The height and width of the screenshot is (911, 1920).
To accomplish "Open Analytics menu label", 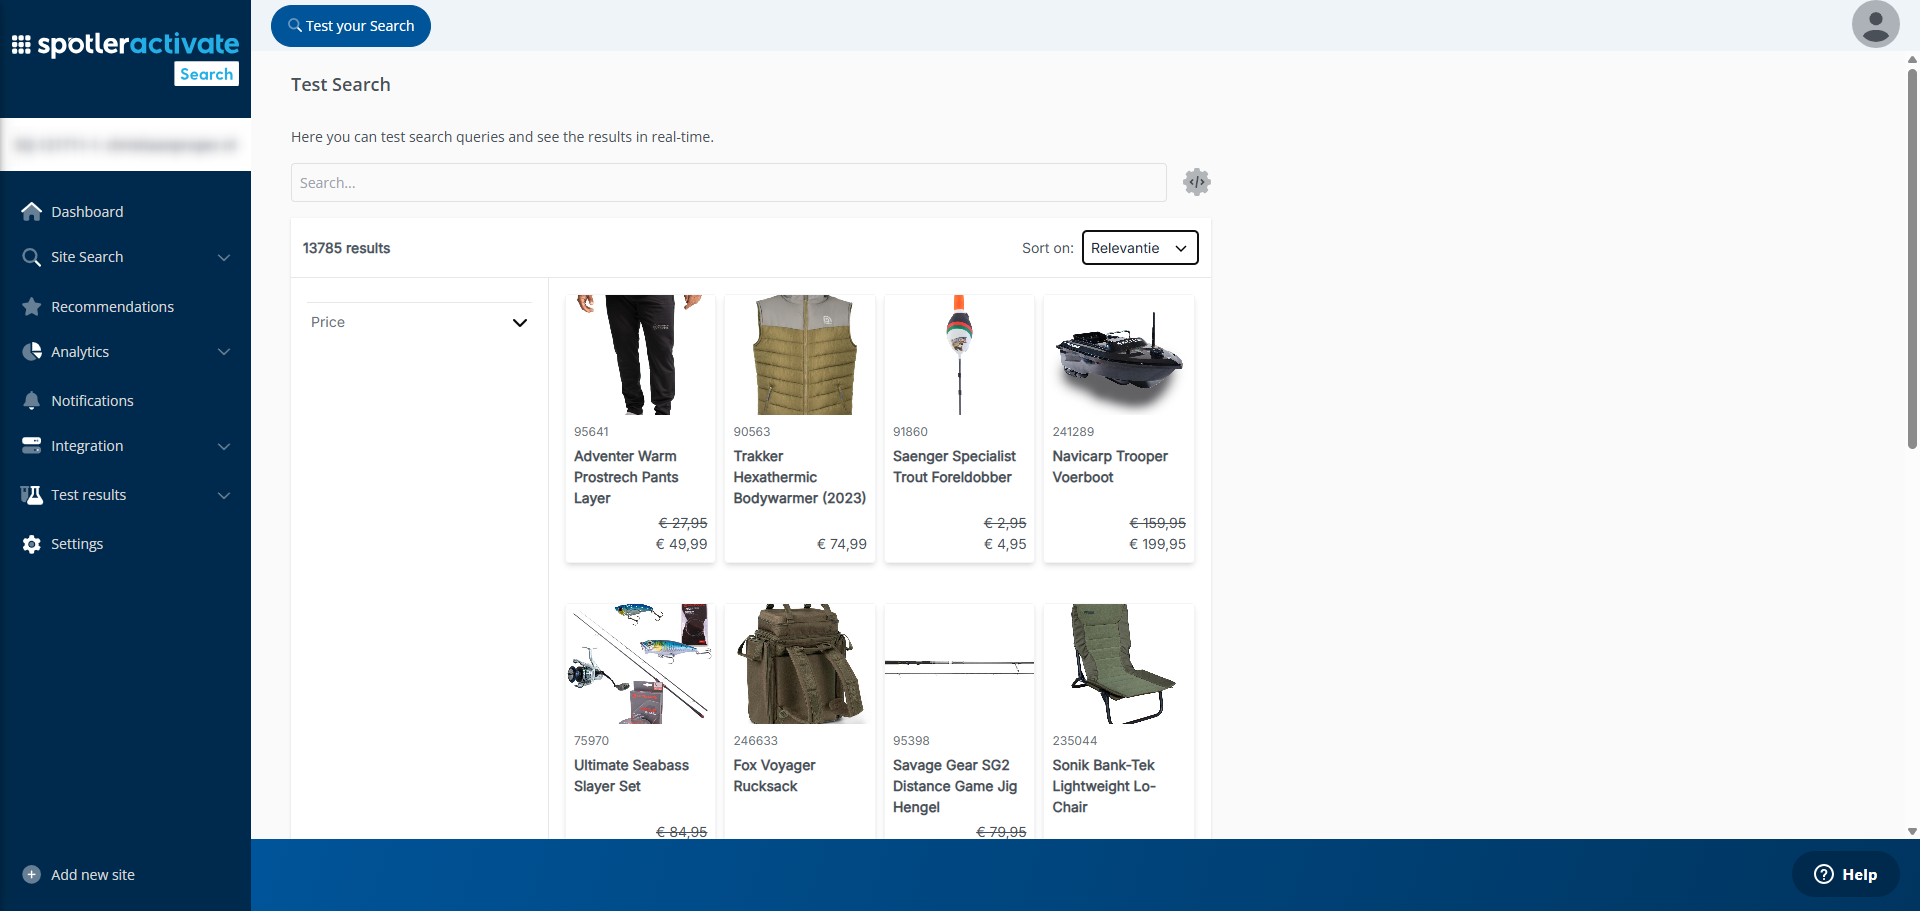I will (80, 352).
